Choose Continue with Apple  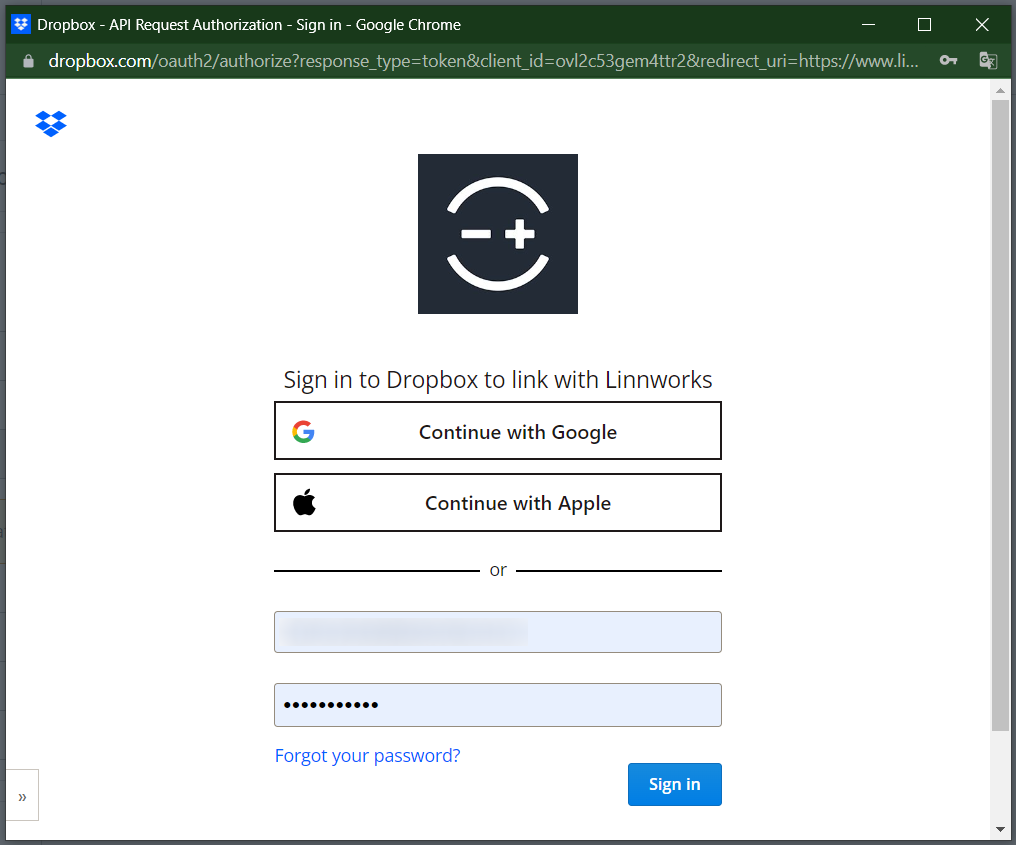[497, 503]
